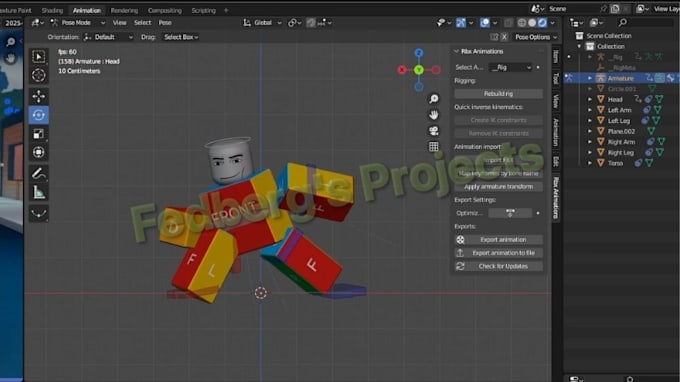Viewport: 680px width, 382px height.
Task: Open the Global transform orientation dropdown
Action: 262,23
